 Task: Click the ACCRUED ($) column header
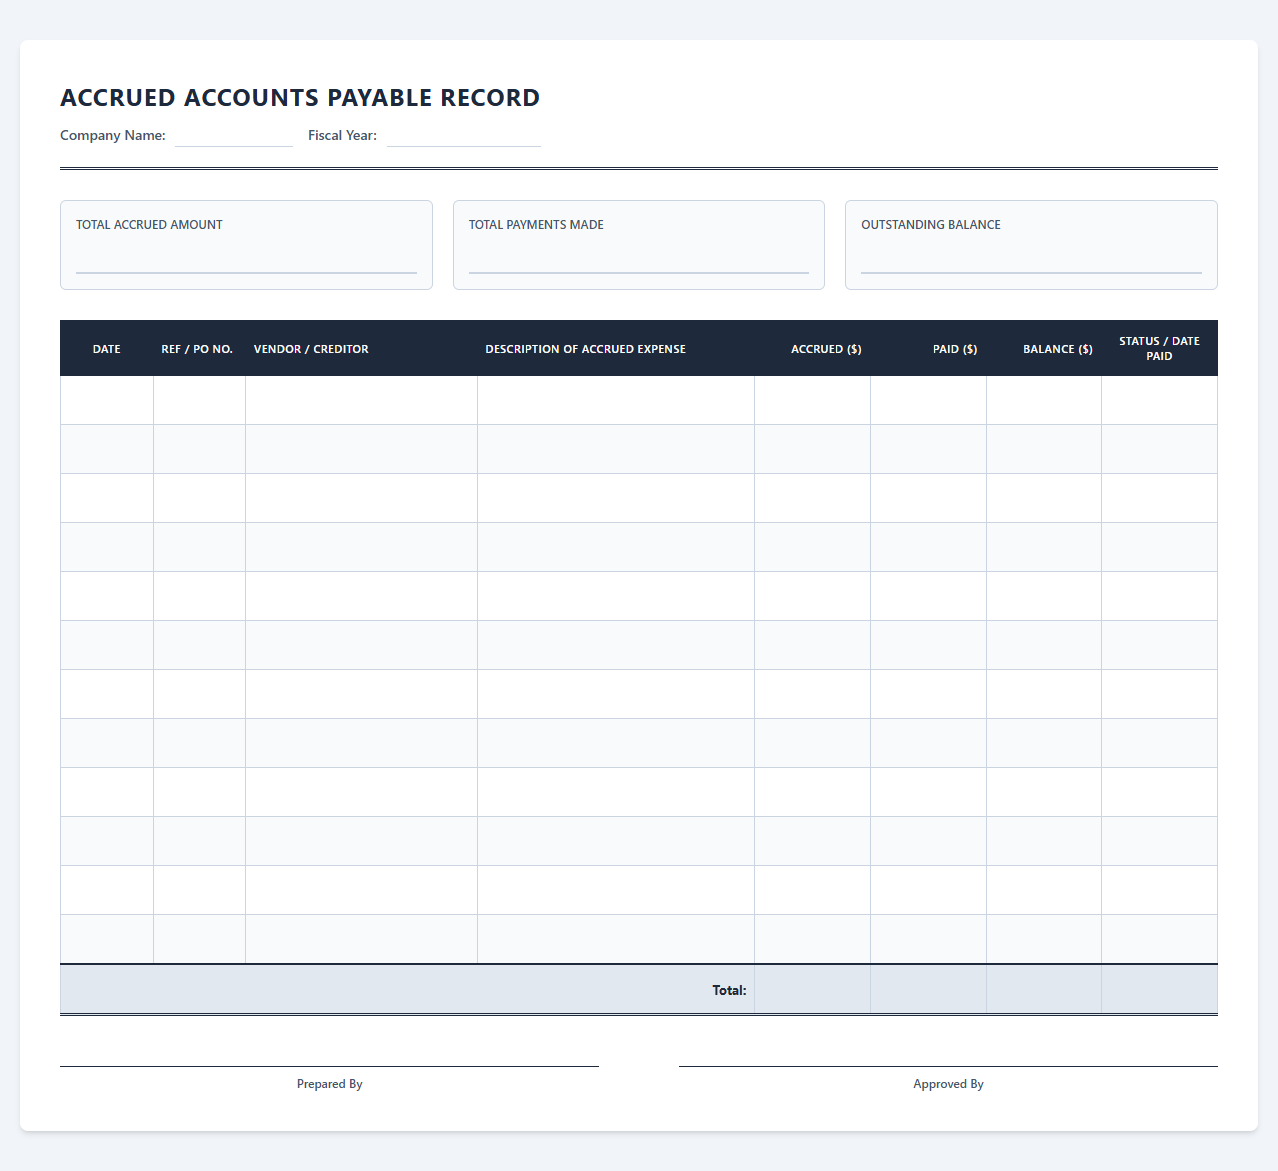[812, 349]
